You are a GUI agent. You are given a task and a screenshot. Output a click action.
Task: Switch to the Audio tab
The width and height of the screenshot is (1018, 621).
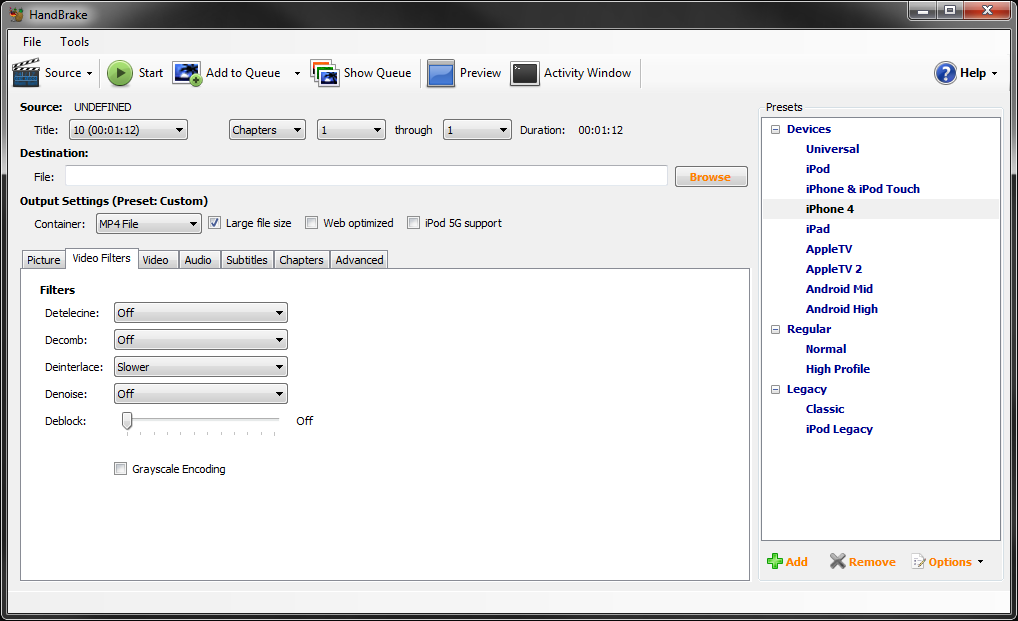pos(198,260)
